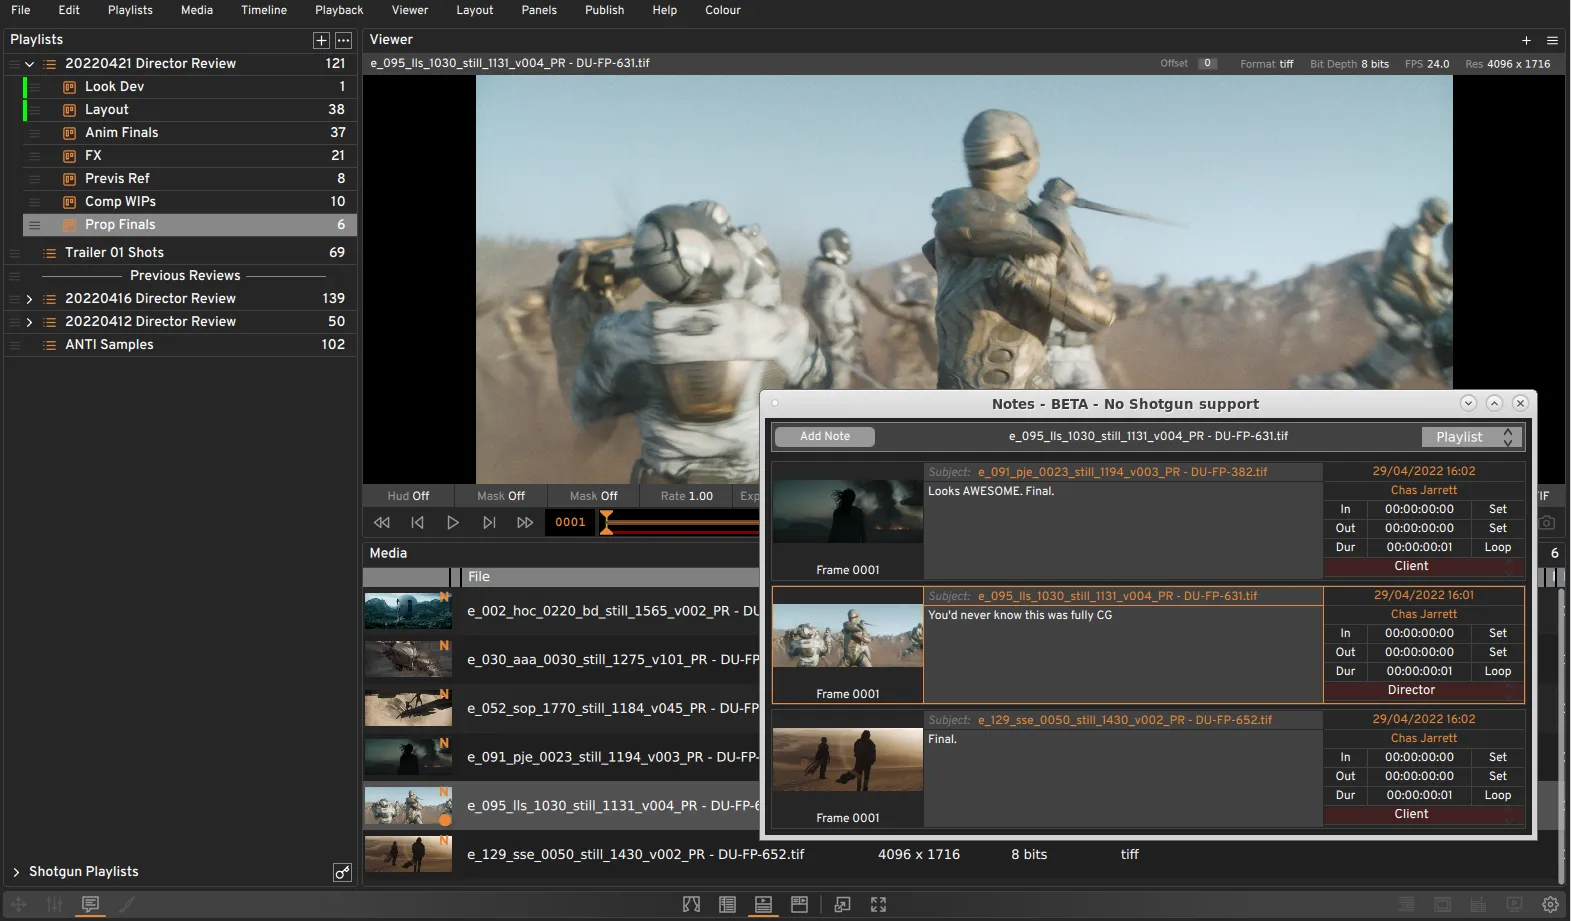Select the draw pencil tool in bottom toolbar
Viewport: 1571px width, 921px height.
pyautogui.click(x=127, y=904)
